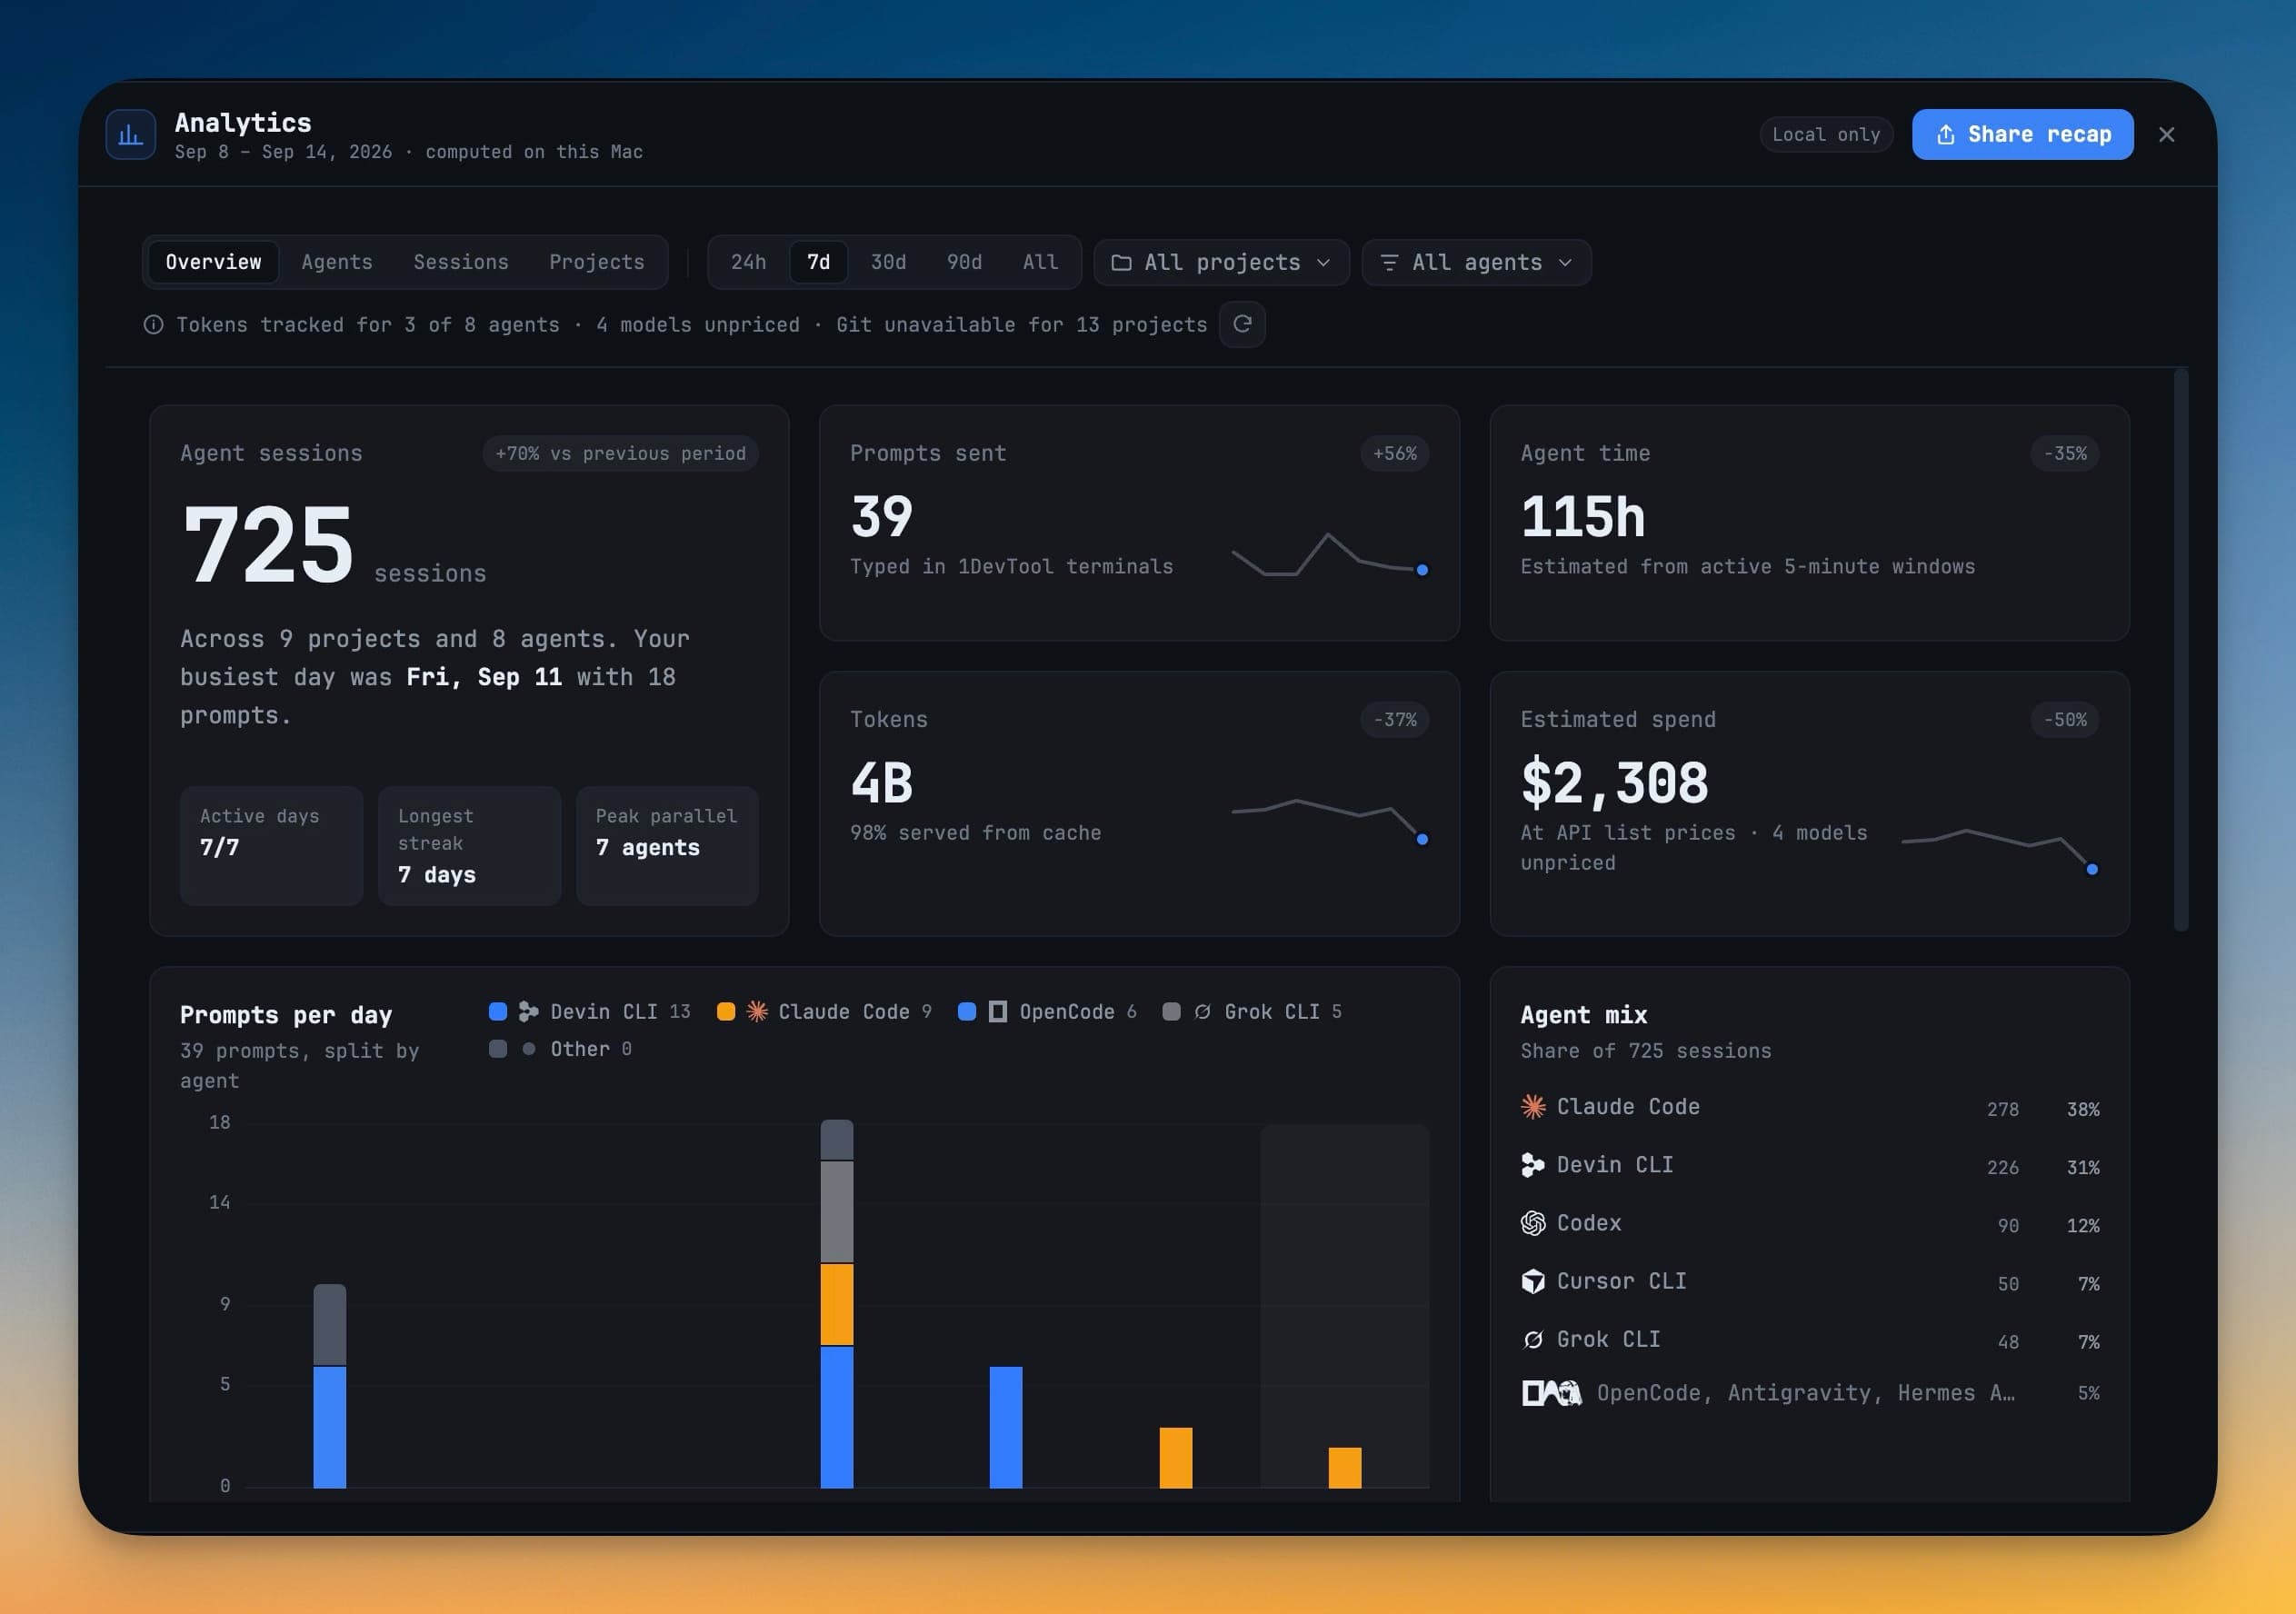2296x1614 pixels.
Task: Click the Longest streak '7 days' tile
Action: 469,846
